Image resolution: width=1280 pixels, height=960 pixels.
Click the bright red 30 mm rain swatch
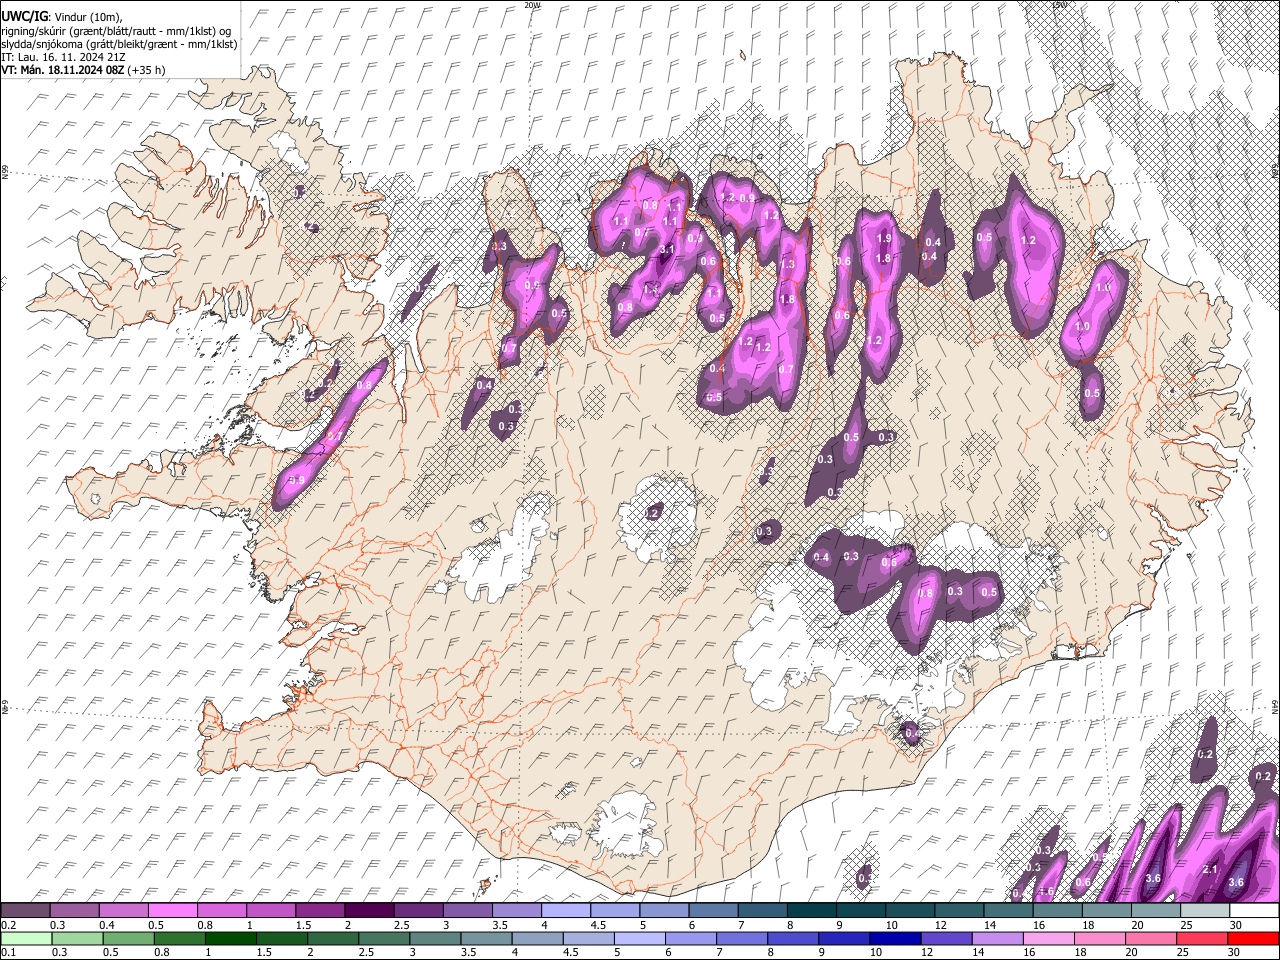coord(1254,938)
